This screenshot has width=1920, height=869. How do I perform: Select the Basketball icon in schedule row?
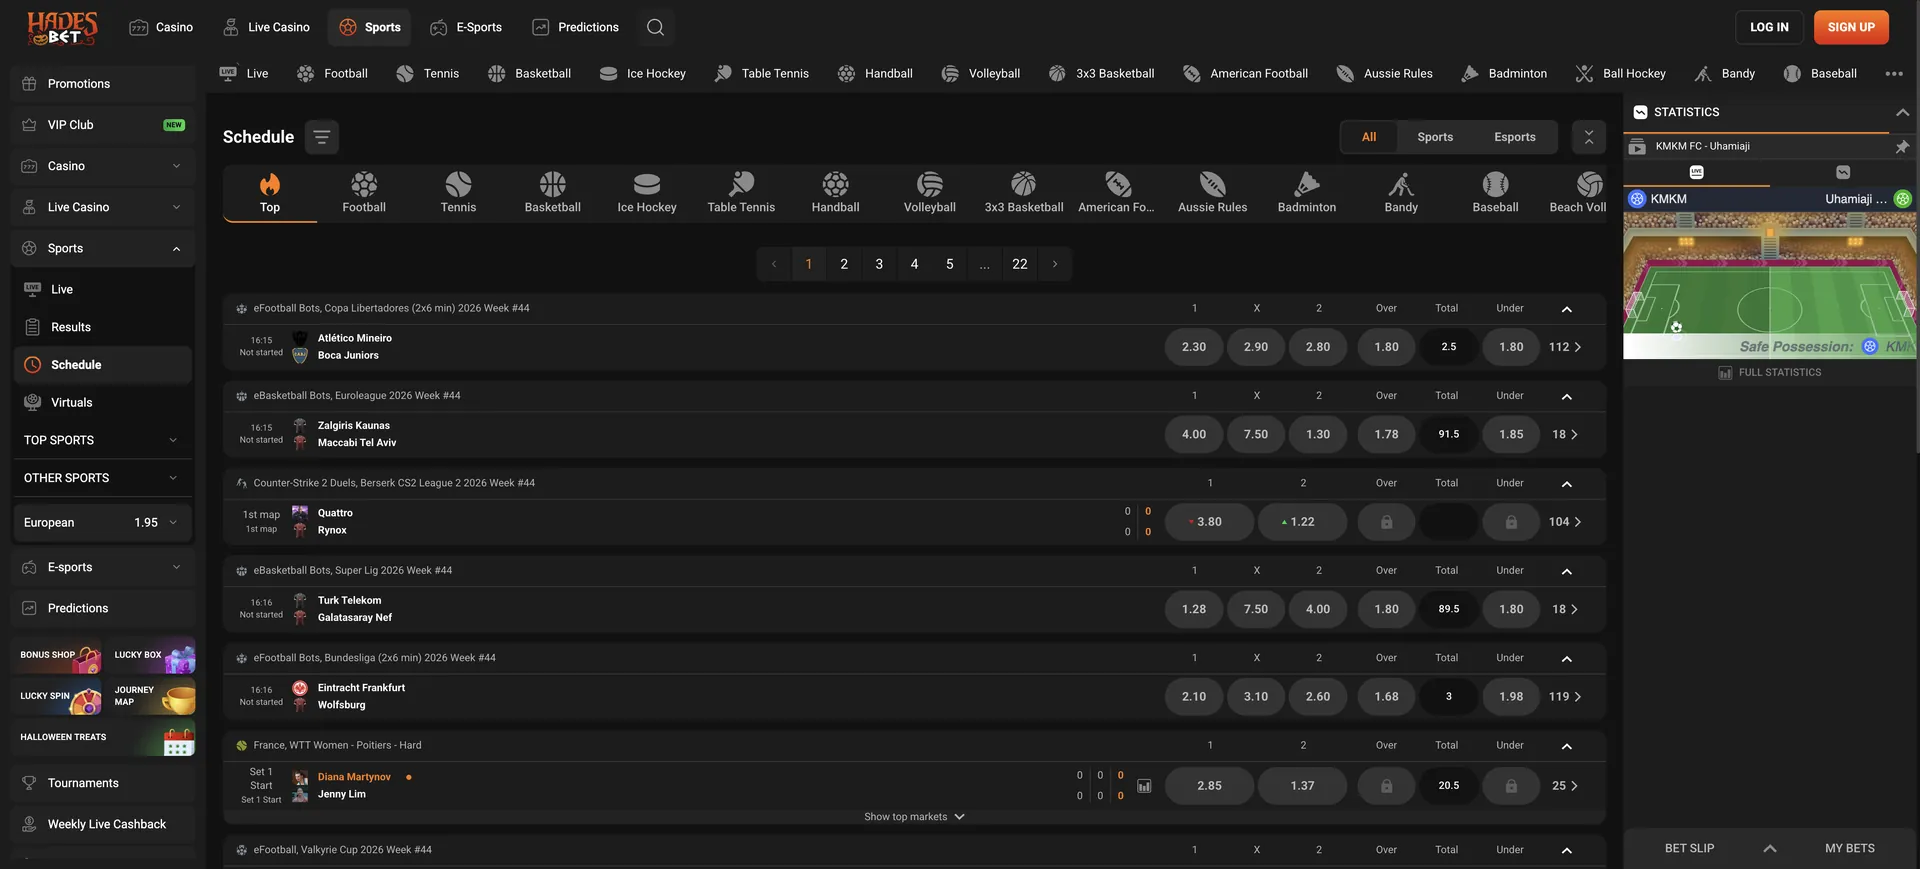tap(552, 184)
